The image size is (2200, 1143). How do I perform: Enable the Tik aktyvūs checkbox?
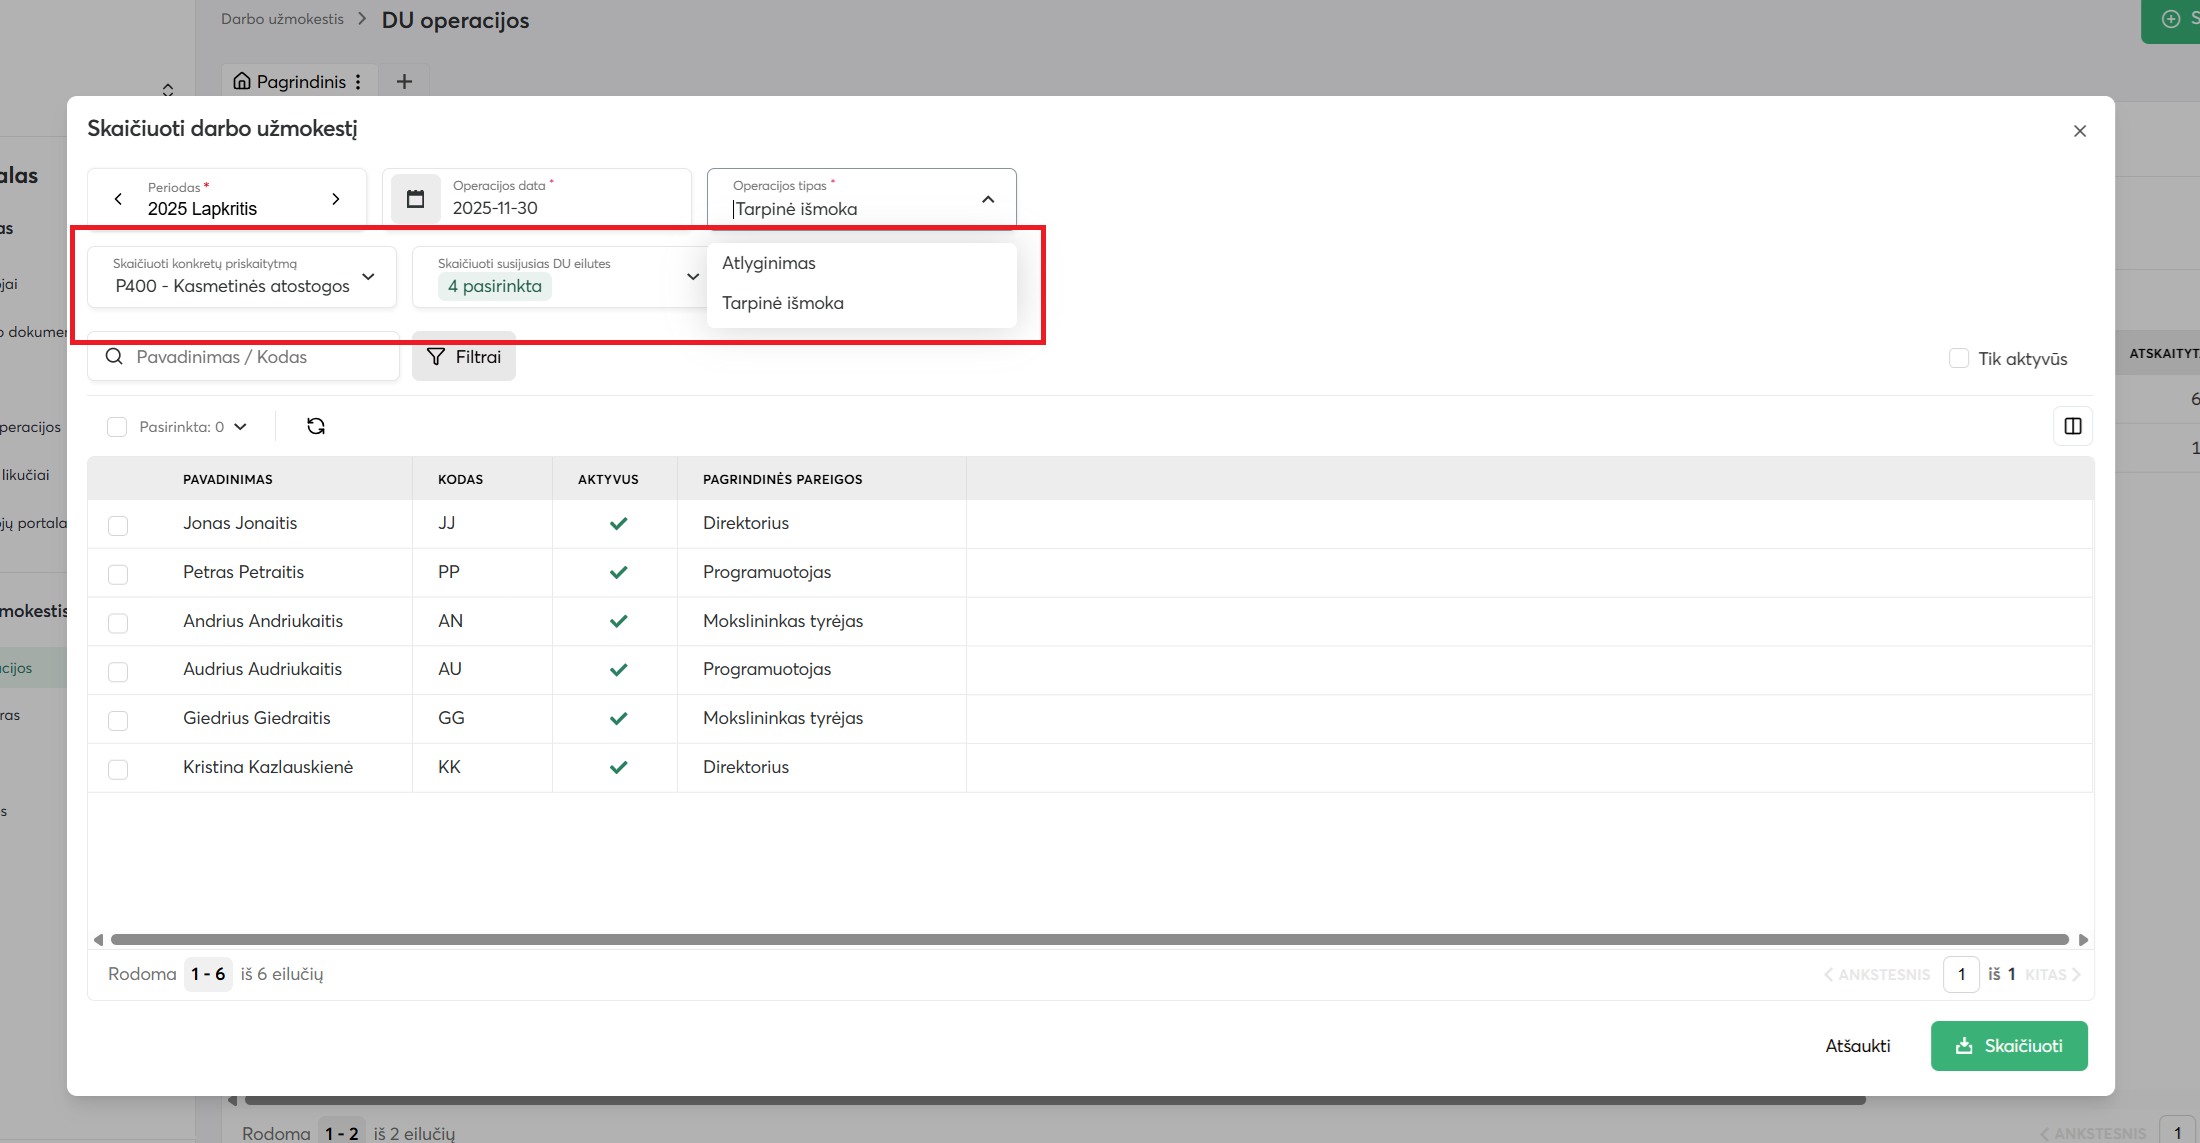[1959, 358]
